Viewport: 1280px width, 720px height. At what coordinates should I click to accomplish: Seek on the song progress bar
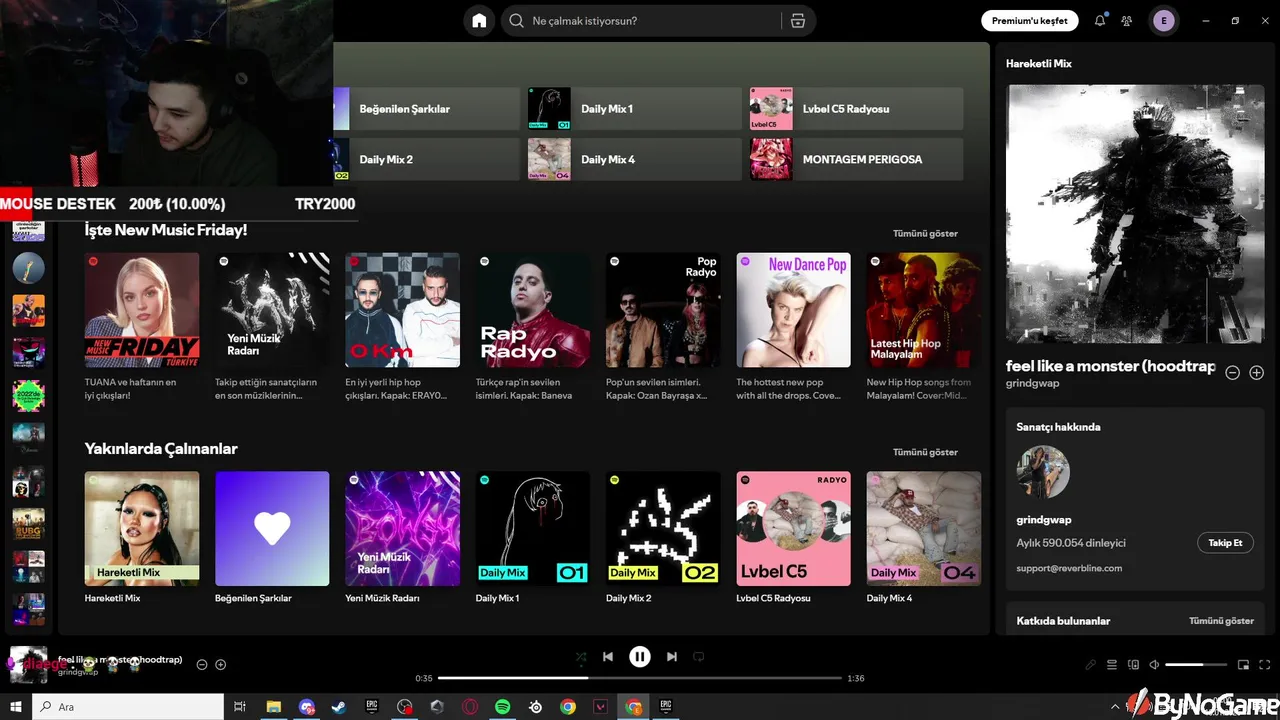pyautogui.click(x=640, y=678)
